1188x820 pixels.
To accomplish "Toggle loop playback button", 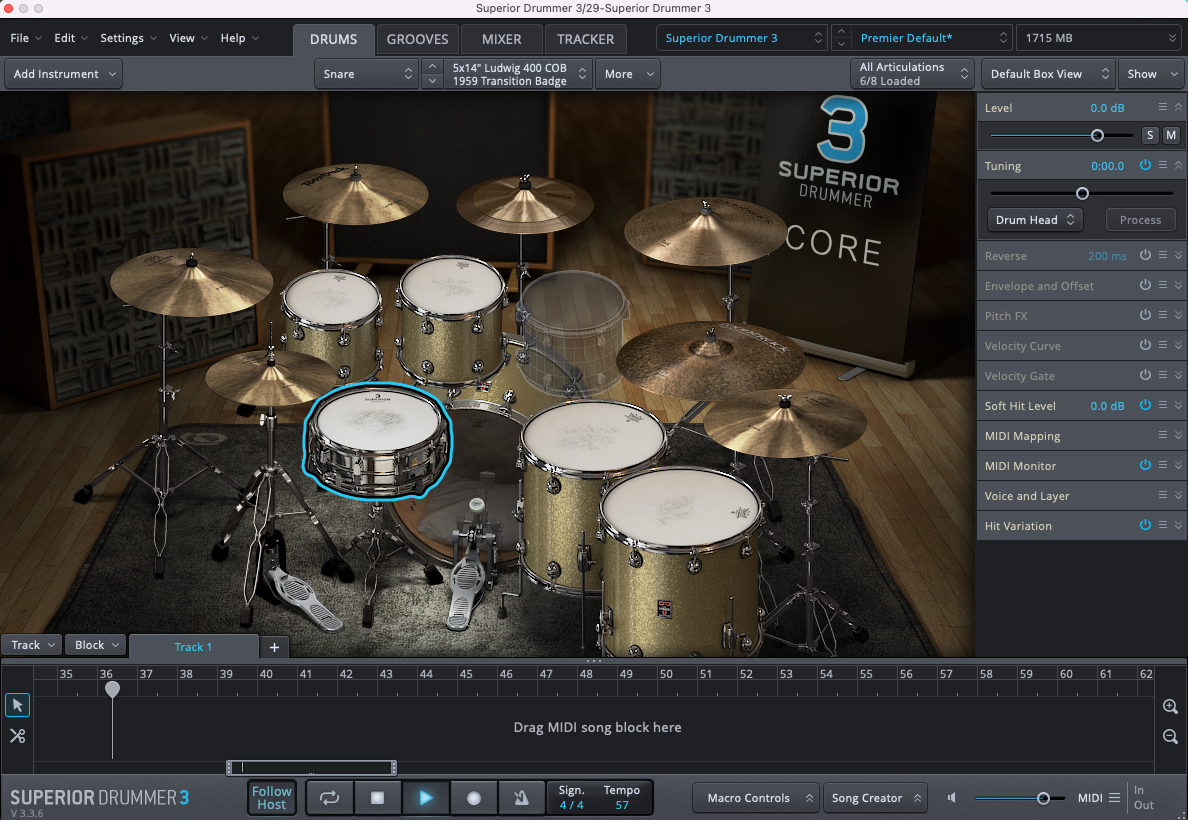I will 330,797.
